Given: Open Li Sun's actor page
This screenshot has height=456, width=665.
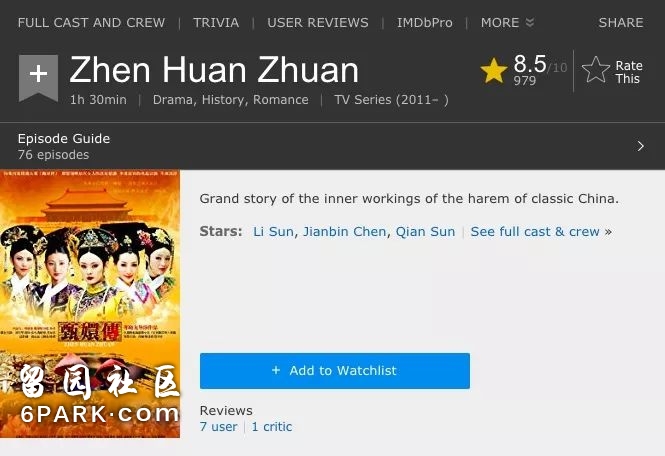Looking at the screenshot, I should (x=273, y=232).
